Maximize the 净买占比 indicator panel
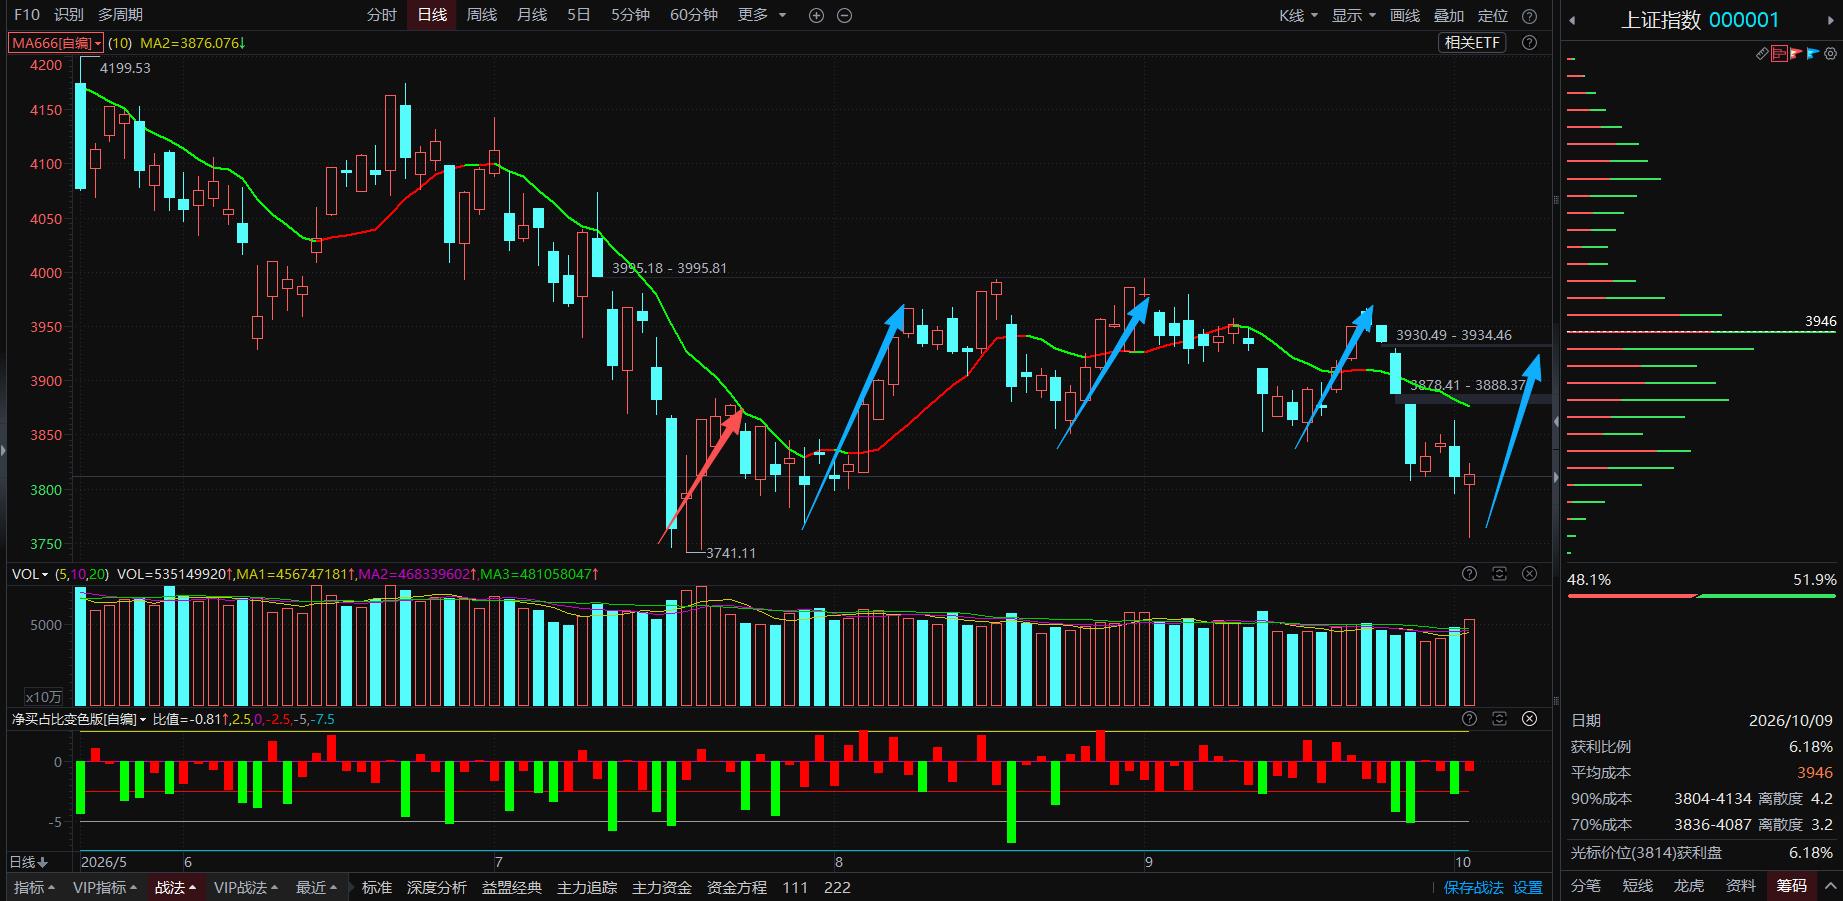This screenshot has width=1843, height=901. [1499, 718]
